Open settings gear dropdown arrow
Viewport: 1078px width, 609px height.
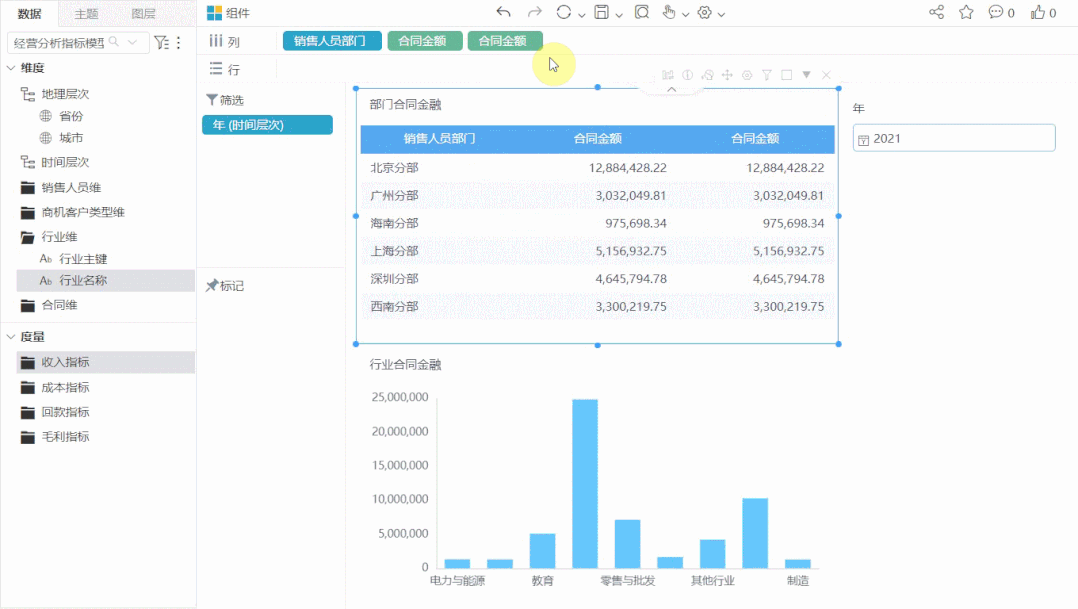click(x=721, y=15)
